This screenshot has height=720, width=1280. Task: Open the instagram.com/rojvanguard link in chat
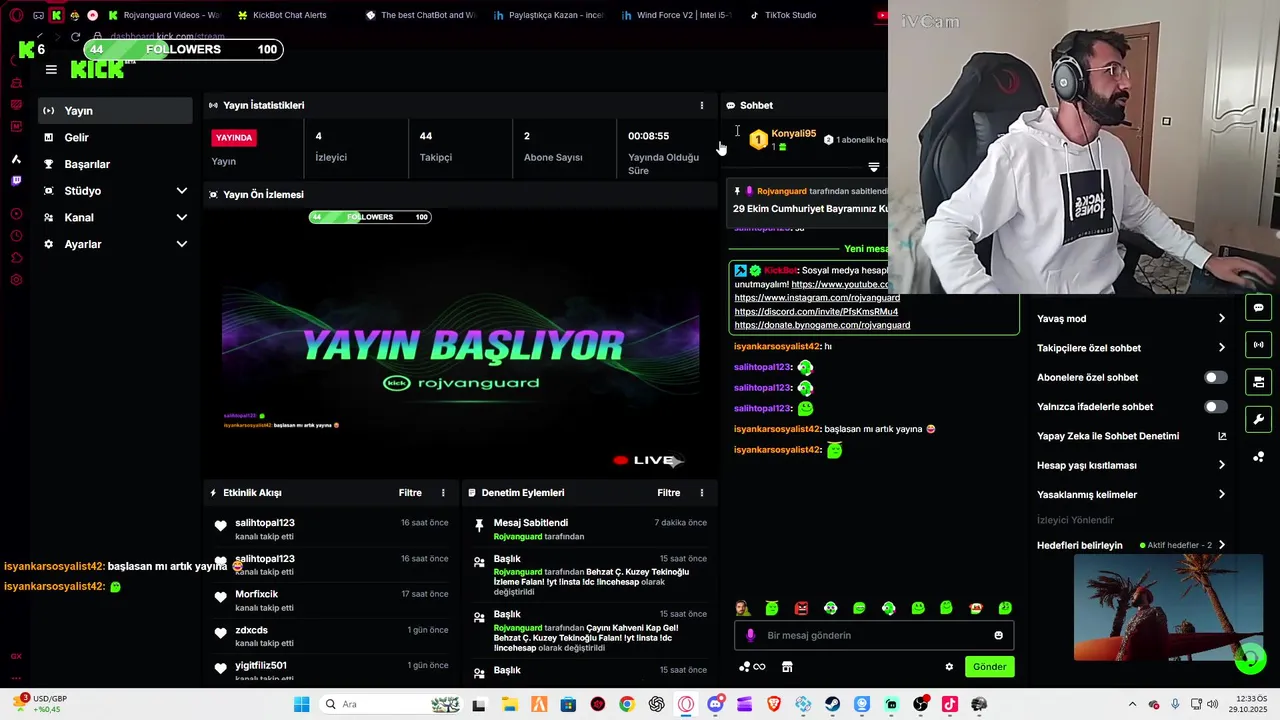coord(817,298)
